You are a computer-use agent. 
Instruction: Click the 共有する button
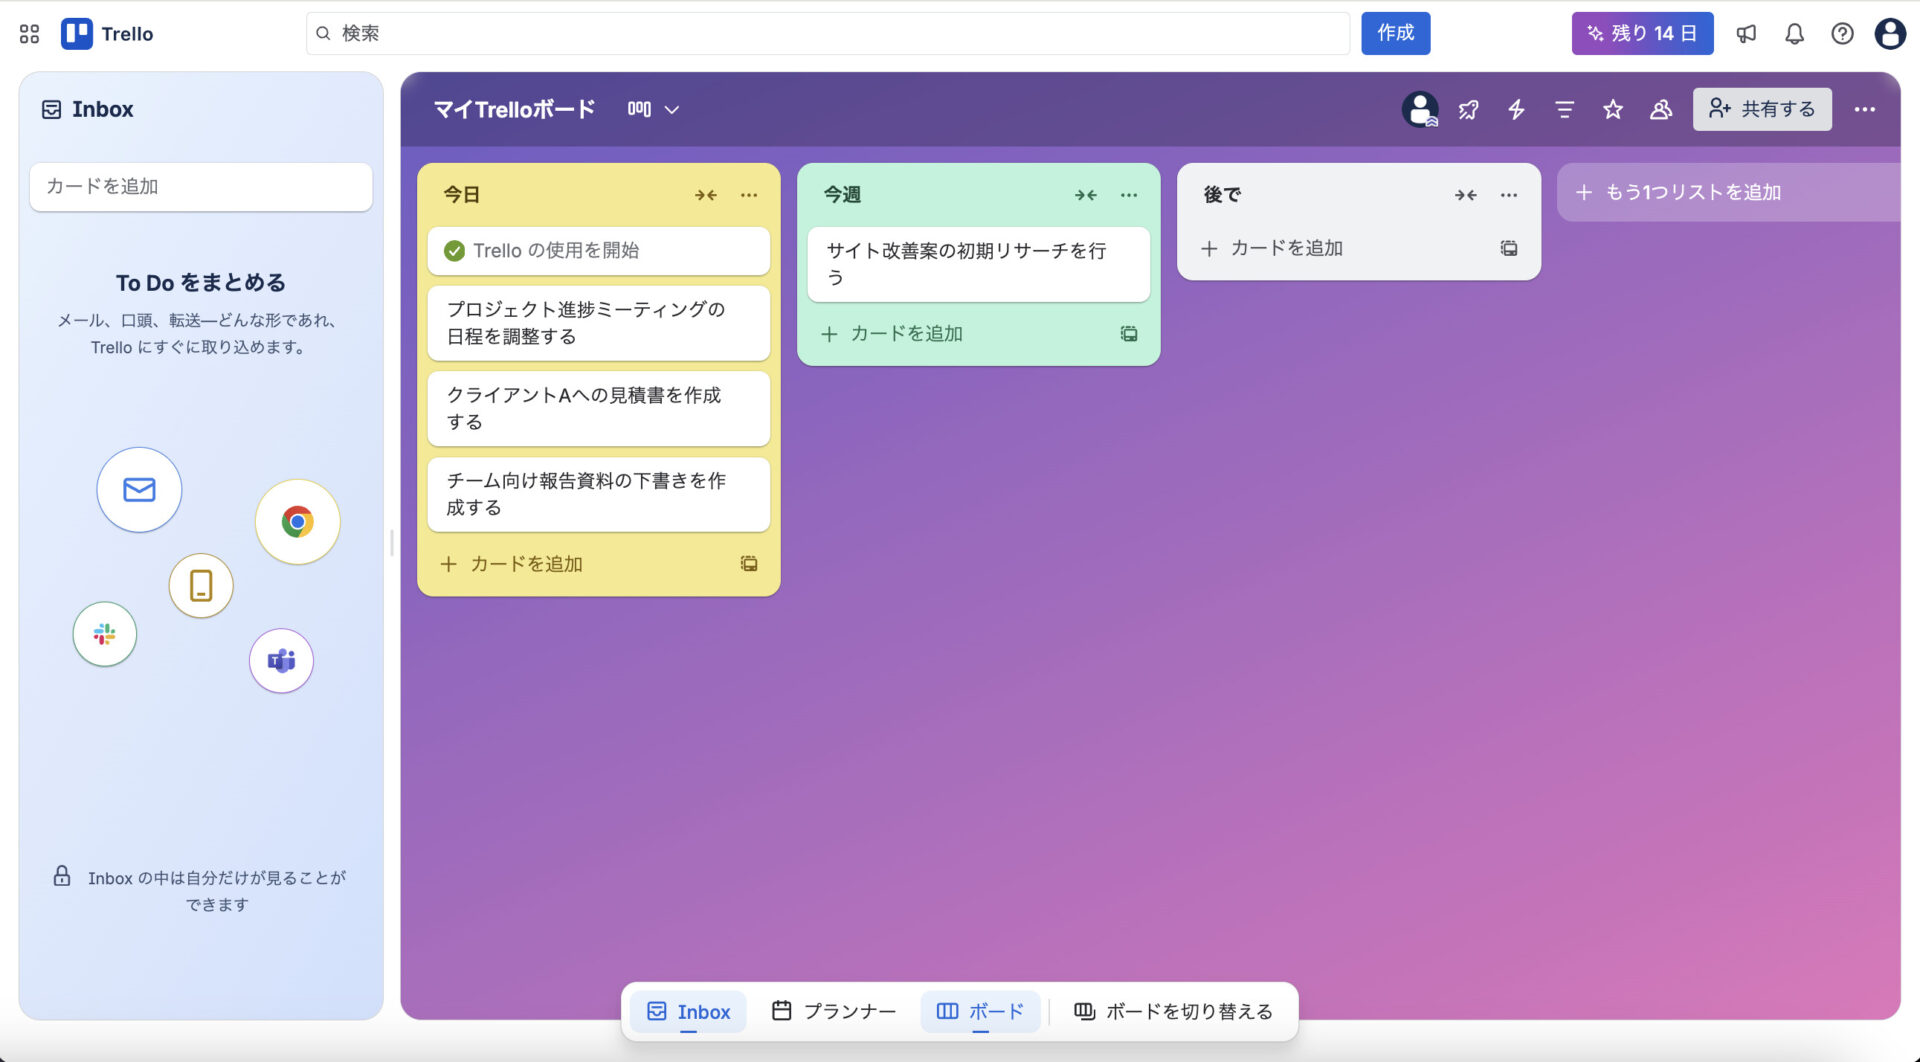(x=1762, y=109)
